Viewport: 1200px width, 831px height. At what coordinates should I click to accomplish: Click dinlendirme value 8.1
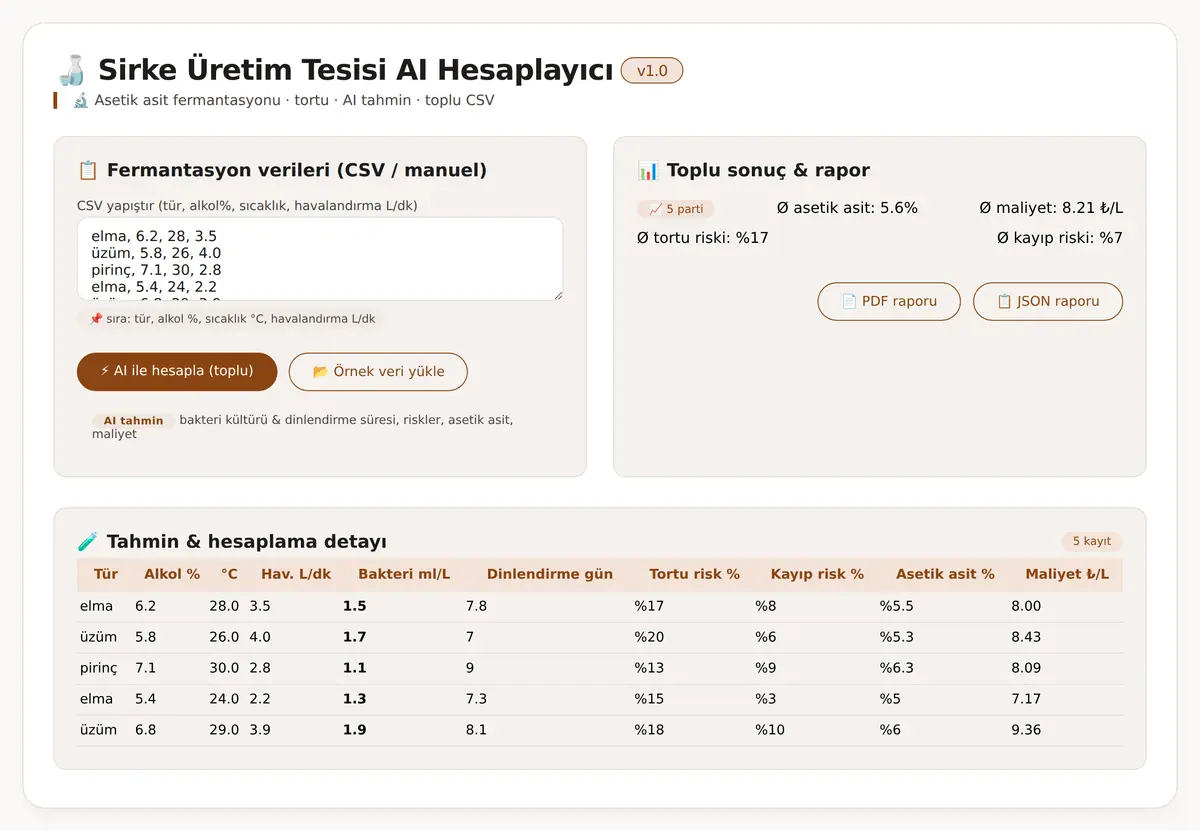(x=476, y=730)
